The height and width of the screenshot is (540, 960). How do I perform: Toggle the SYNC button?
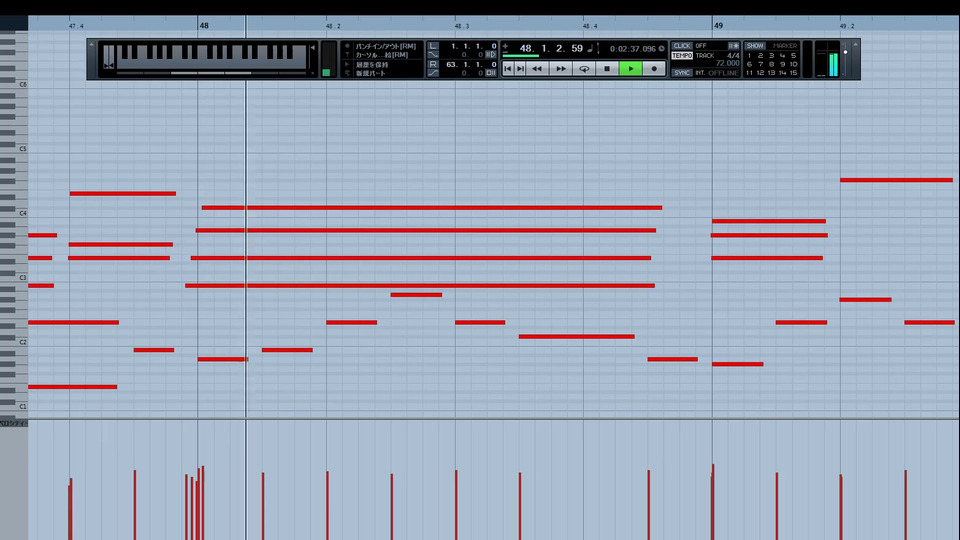pos(681,73)
